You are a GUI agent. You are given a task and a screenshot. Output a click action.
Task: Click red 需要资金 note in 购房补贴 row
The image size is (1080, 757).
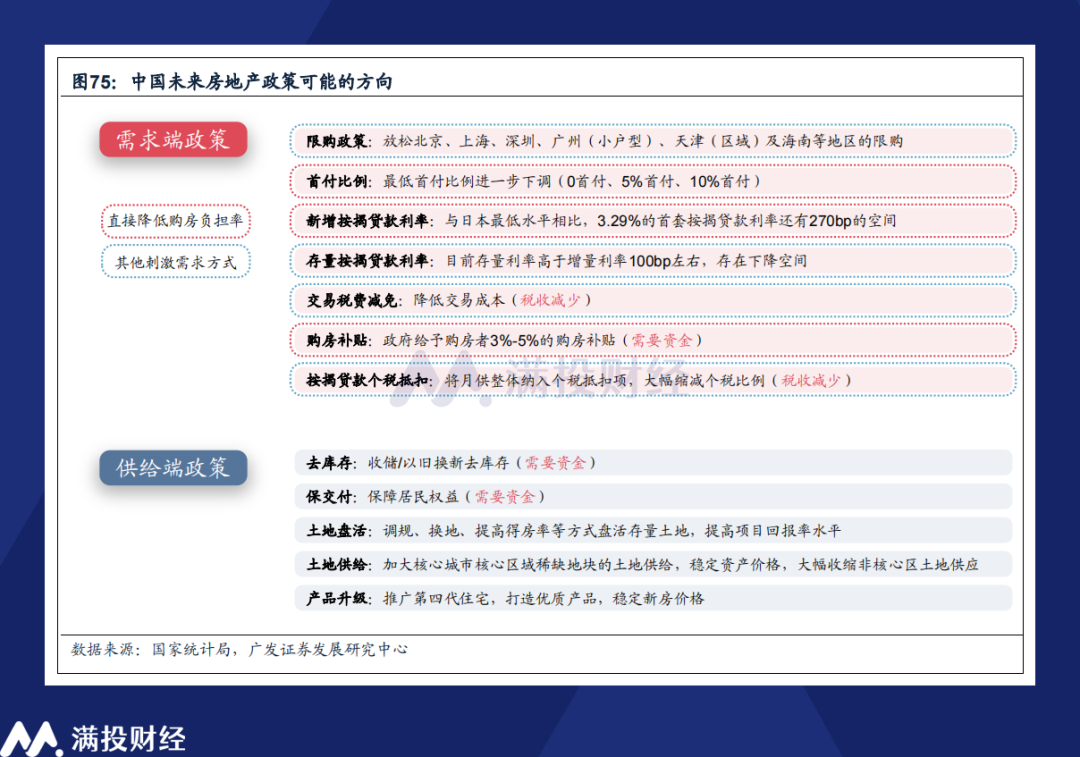[662, 340]
